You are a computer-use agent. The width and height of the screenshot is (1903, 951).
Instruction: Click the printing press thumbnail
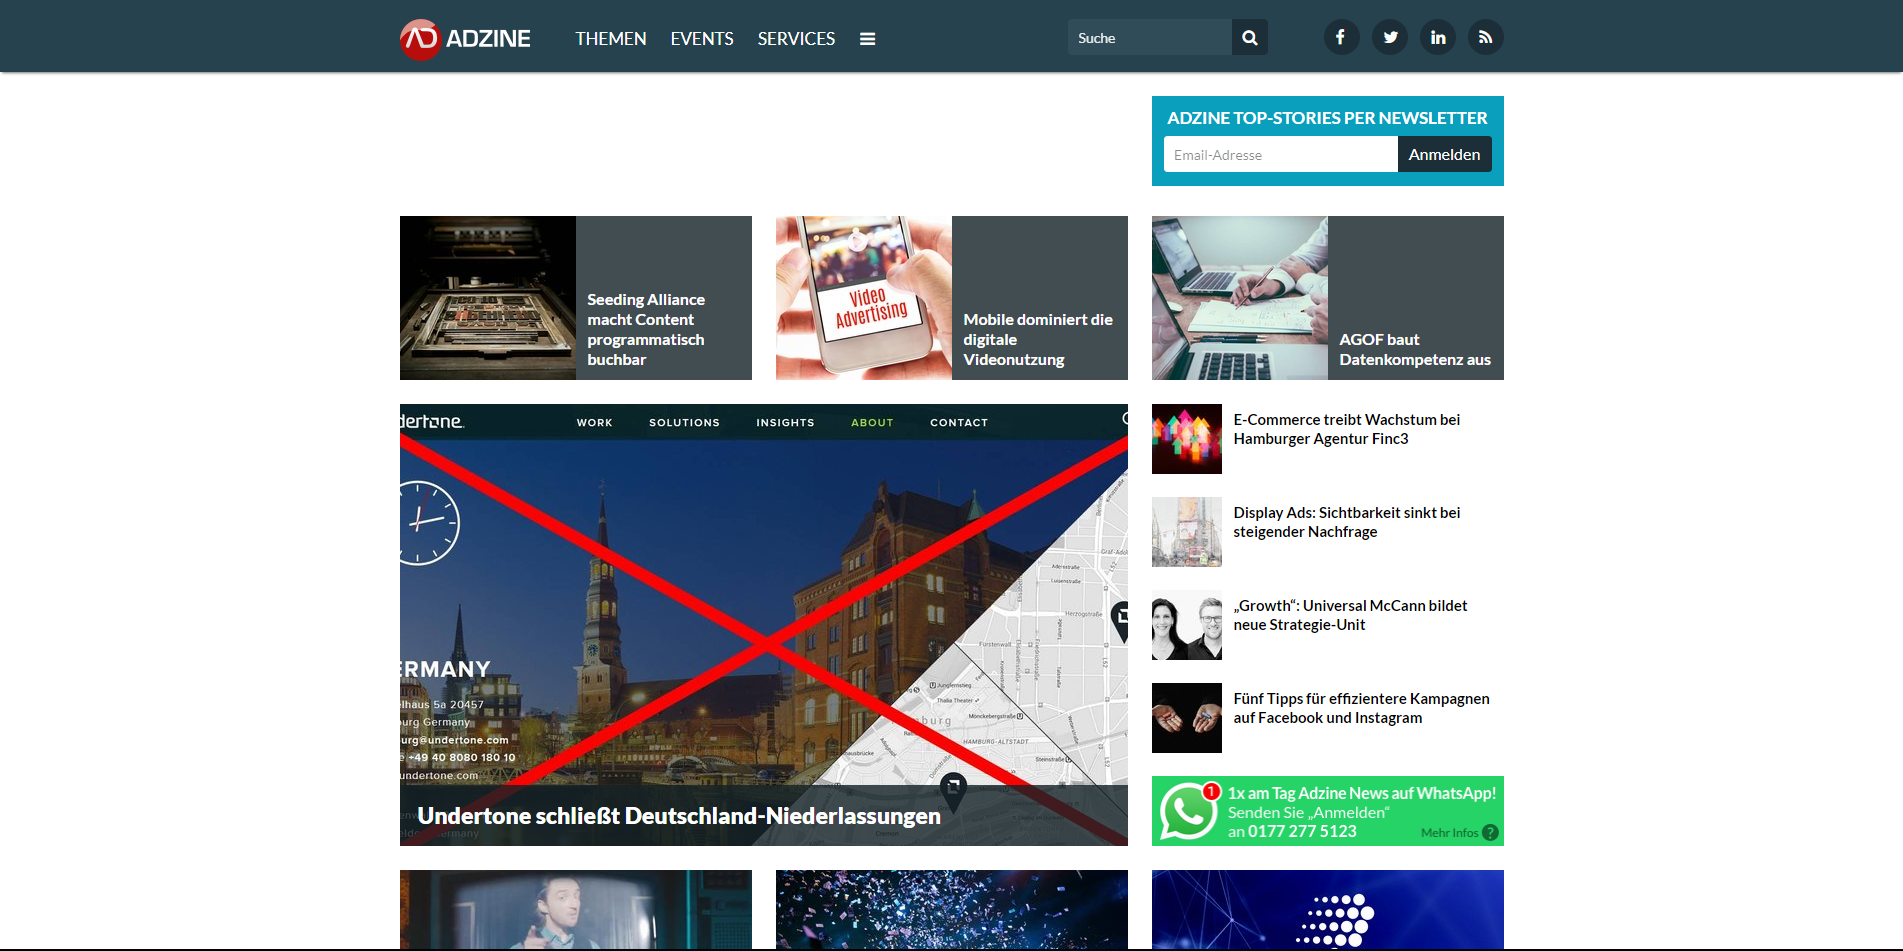(x=488, y=298)
